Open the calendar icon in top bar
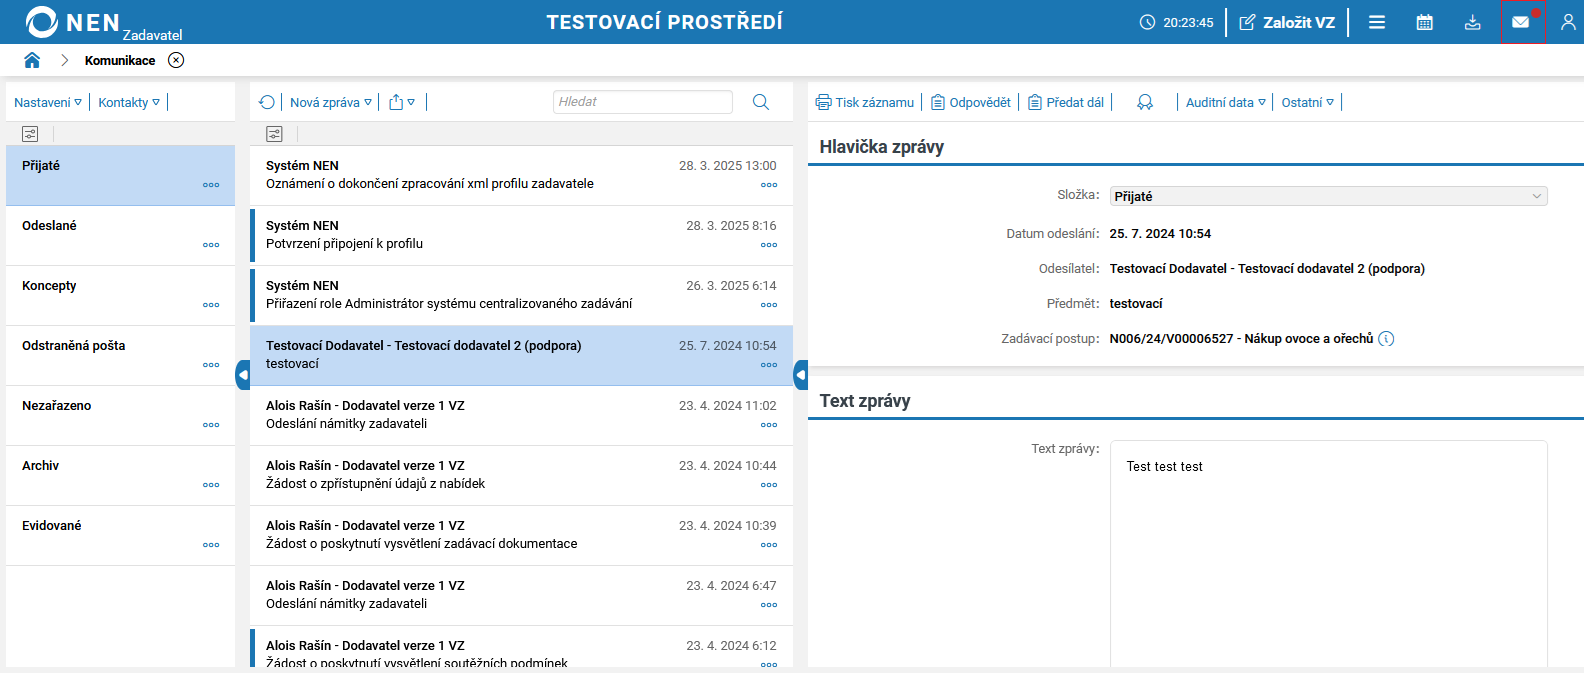This screenshot has width=1584, height=673. pyautogui.click(x=1424, y=22)
